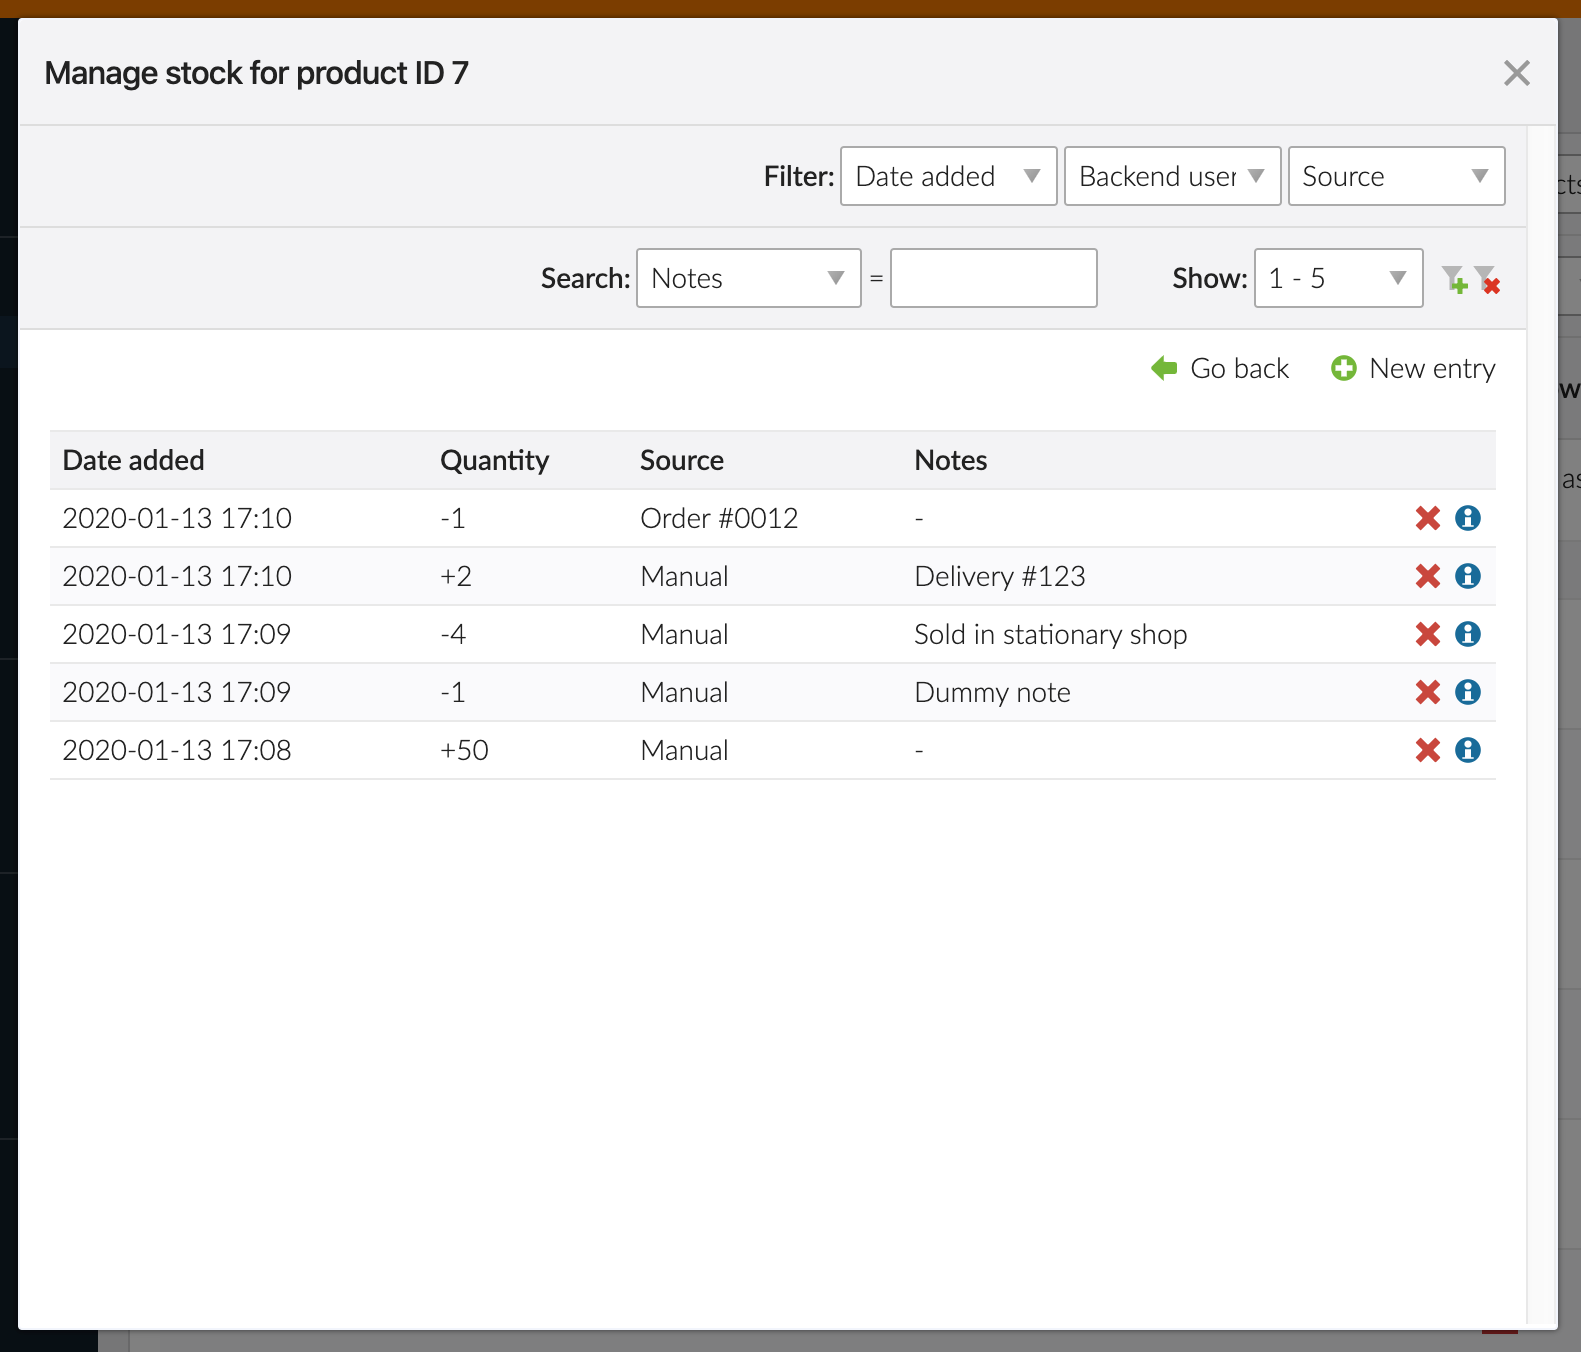
Task: Delete the Dummy note stock entry
Action: pos(1427,692)
